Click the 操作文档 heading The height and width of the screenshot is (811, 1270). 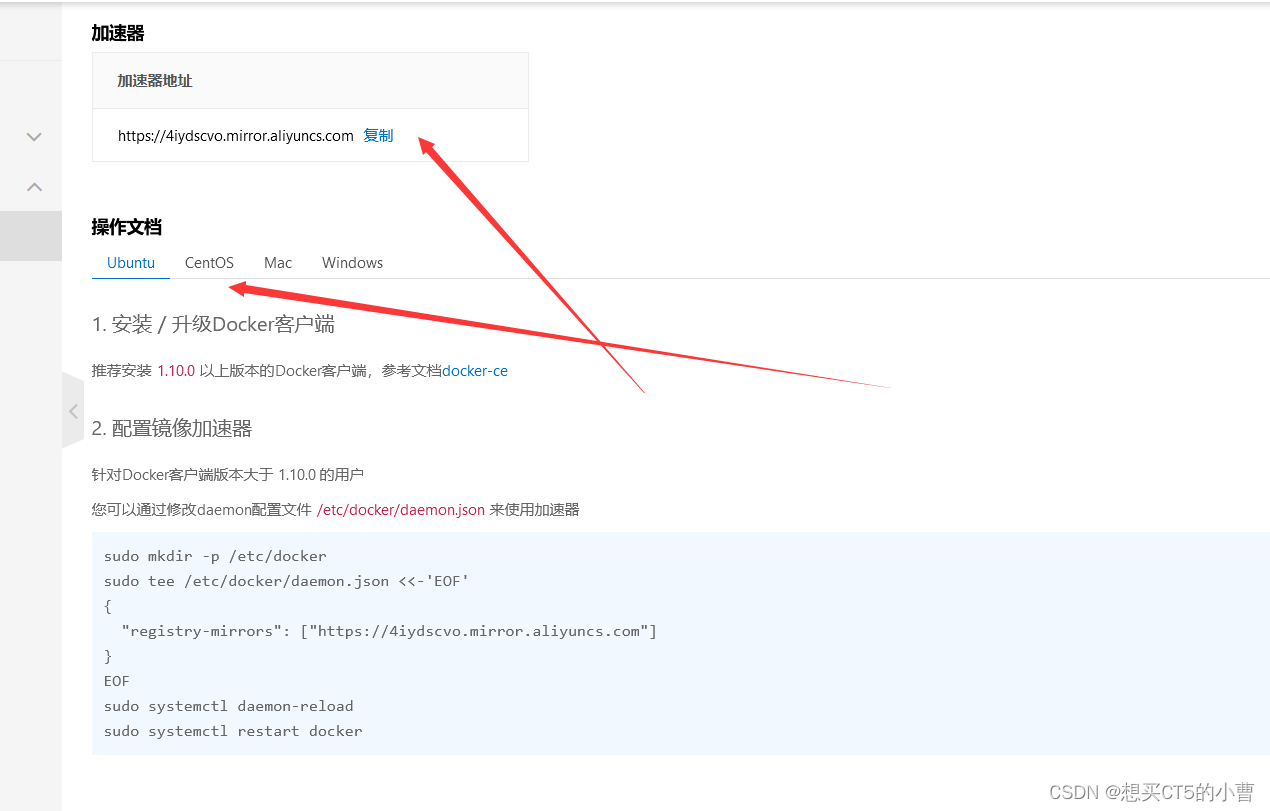coord(127,227)
